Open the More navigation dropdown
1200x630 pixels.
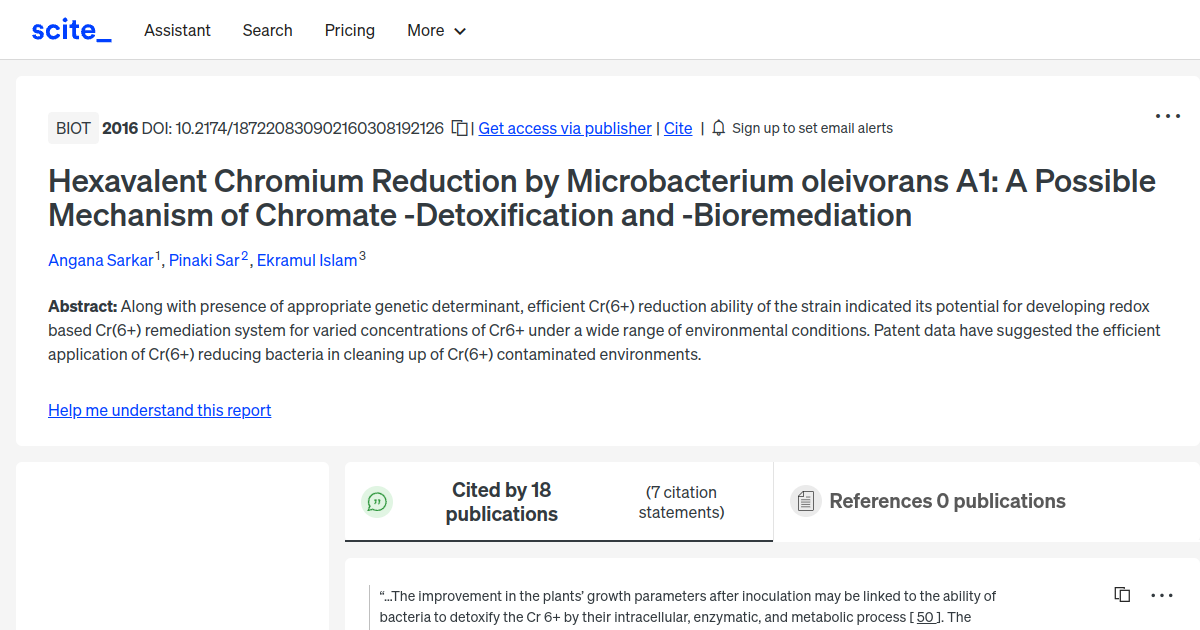436,30
